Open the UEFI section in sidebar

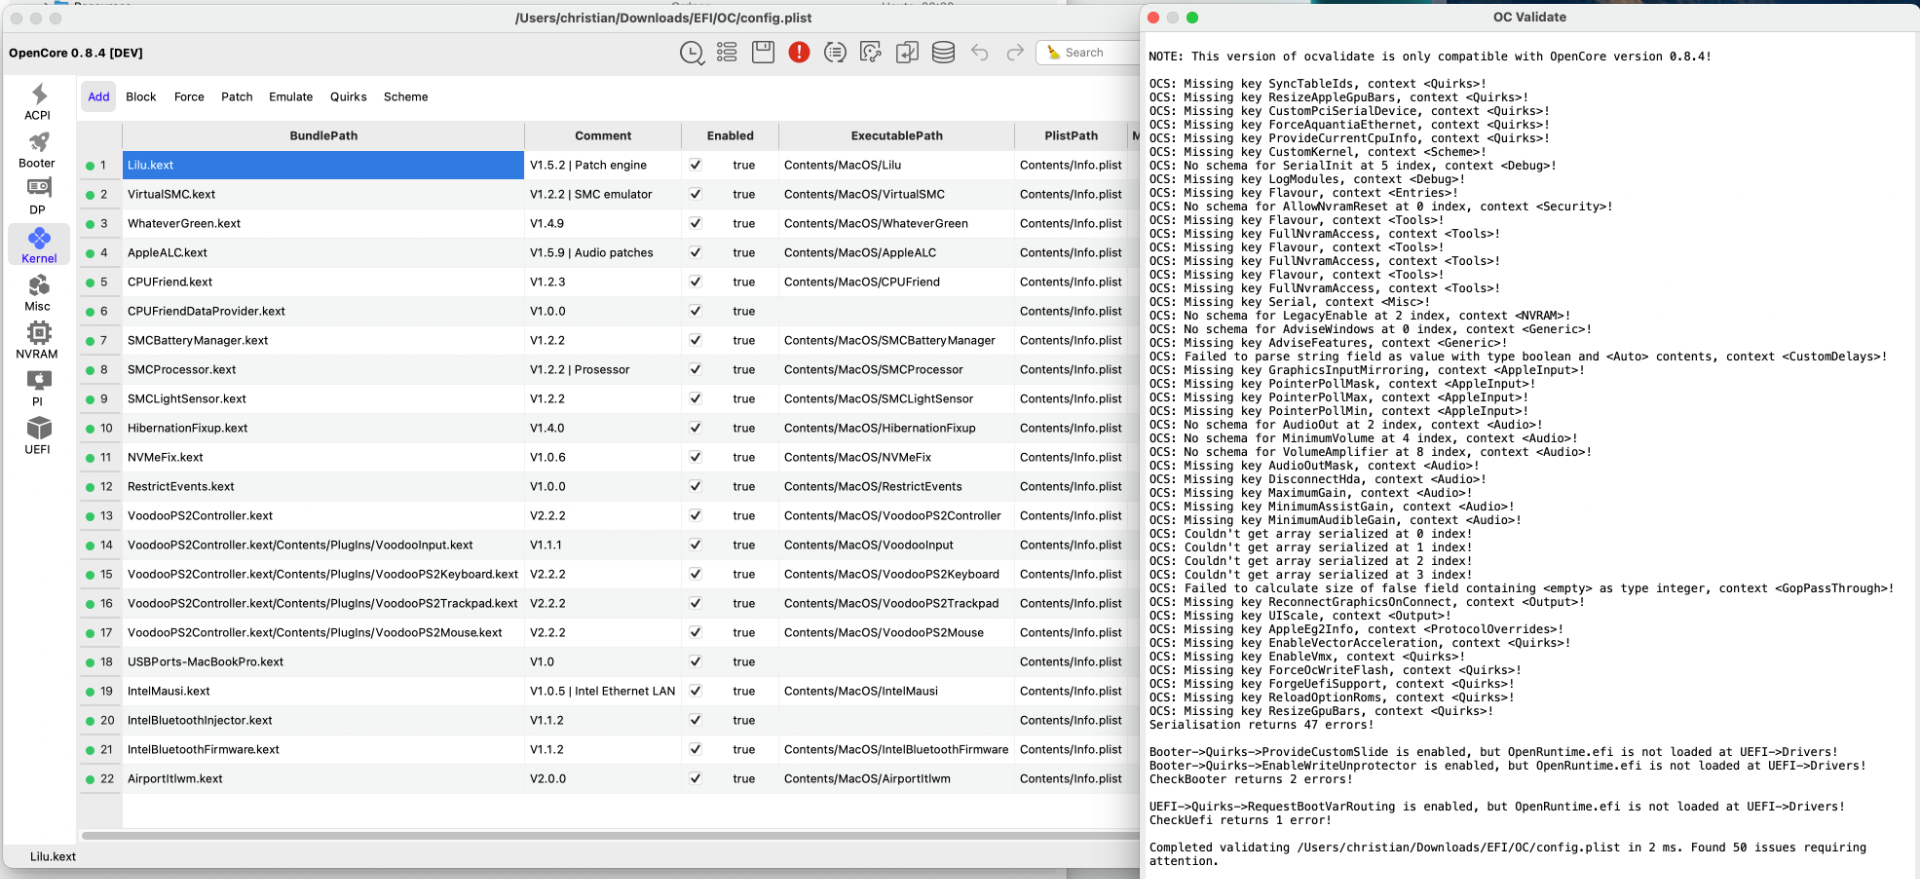pyautogui.click(x=38, y=436)
